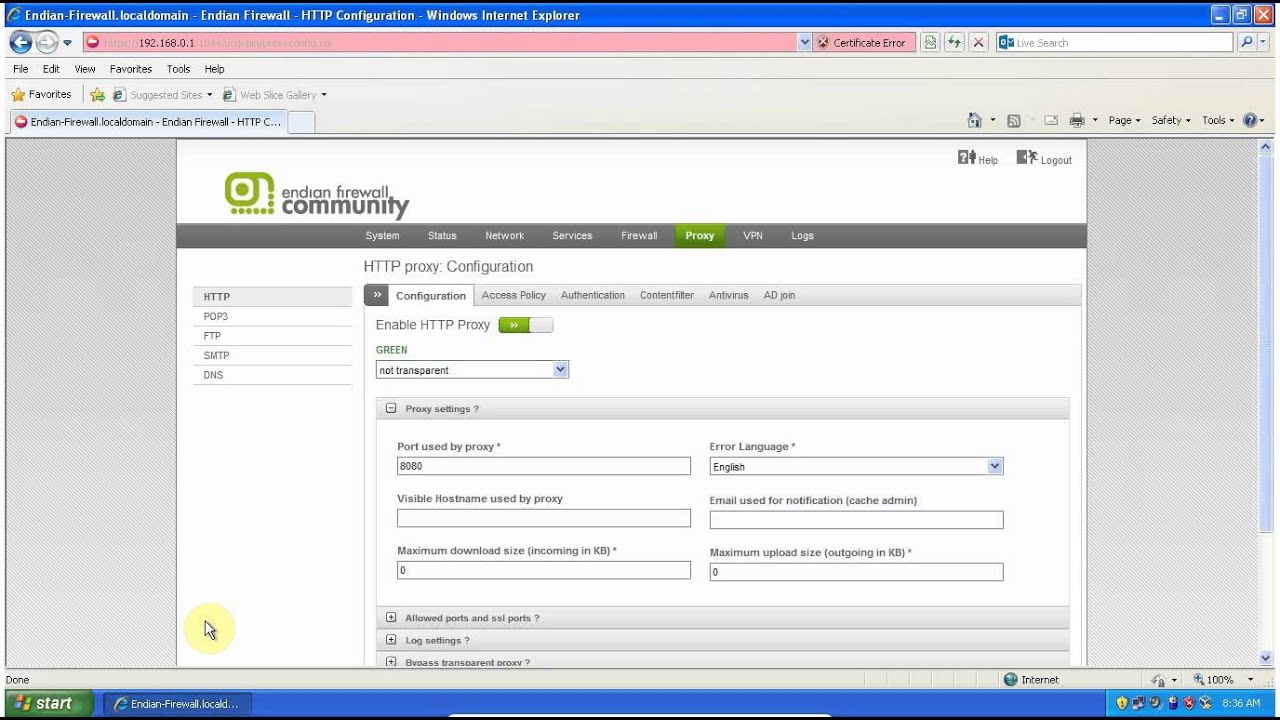Expand Bypass transparent proxy section
The height and width of the screenshot is (720, 1280).
391,662
